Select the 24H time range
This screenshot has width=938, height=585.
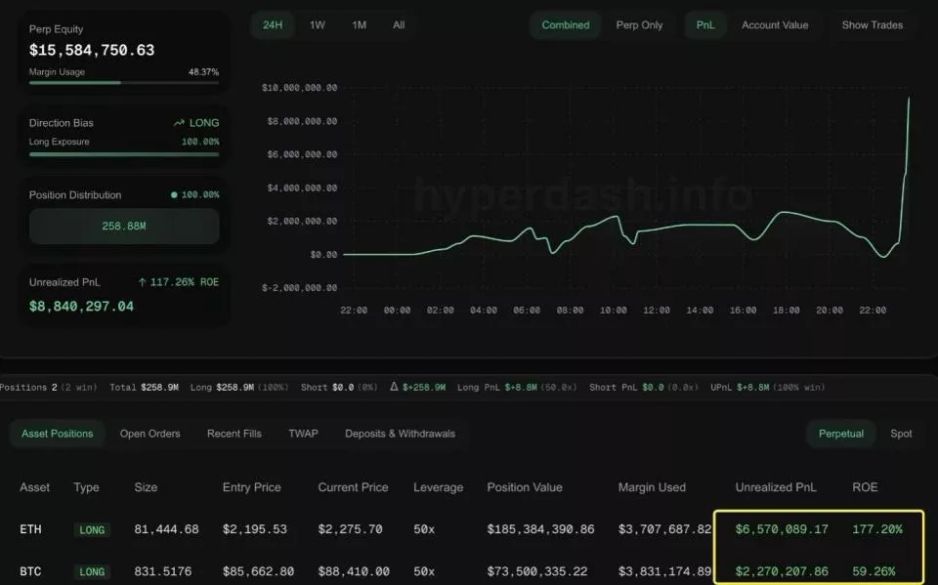[272, 25]
